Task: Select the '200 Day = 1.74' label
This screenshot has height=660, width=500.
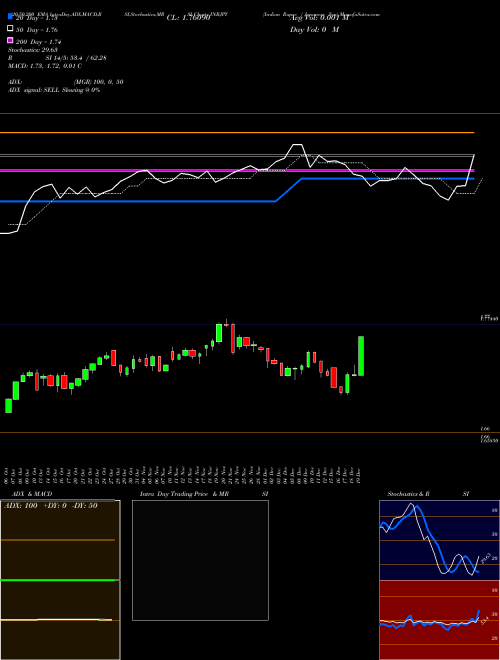Action: point(39,42)
